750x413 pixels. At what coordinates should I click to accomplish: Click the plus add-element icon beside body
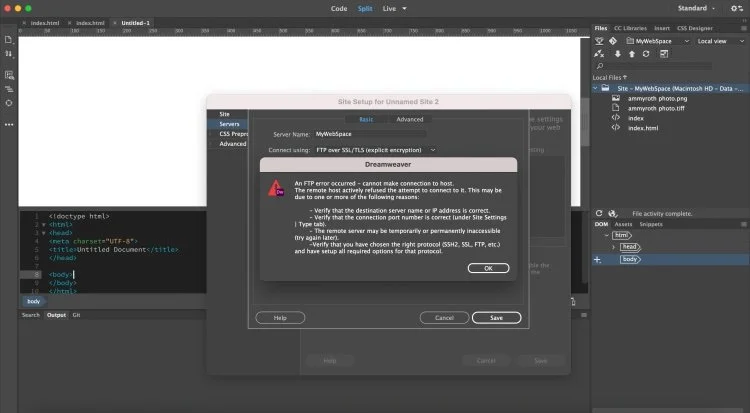click(597, 259)
